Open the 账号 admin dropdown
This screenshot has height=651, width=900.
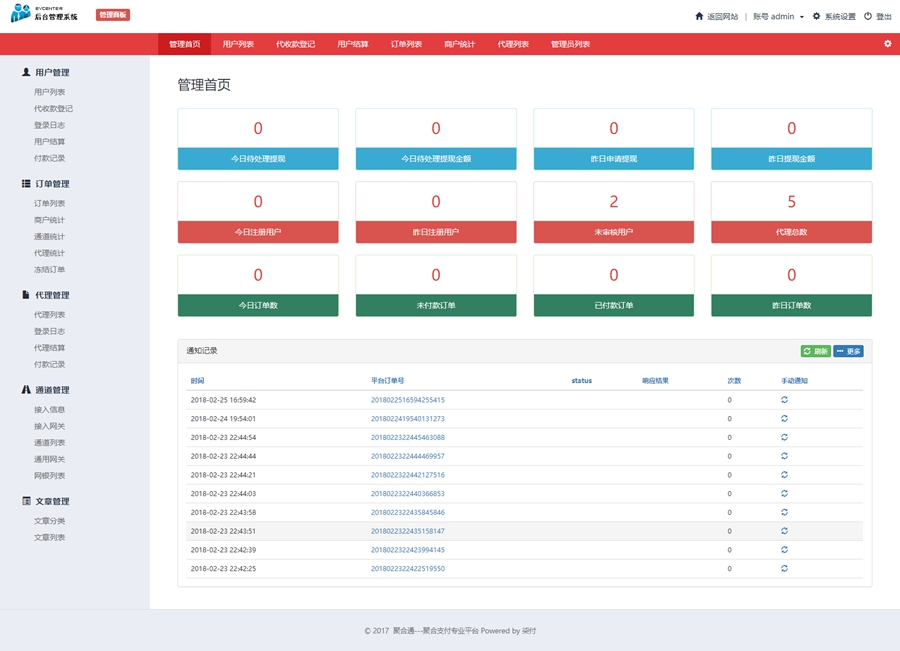(778, 16)
